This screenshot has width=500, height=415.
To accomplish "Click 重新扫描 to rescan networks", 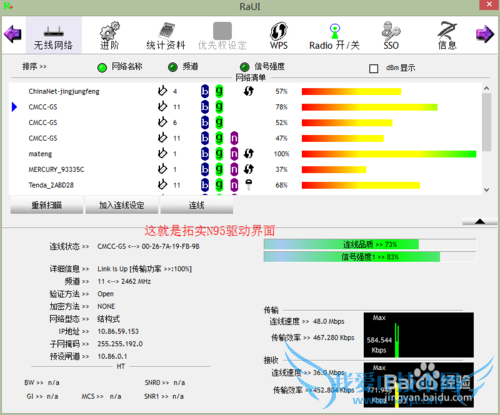I will pos(47,205).
